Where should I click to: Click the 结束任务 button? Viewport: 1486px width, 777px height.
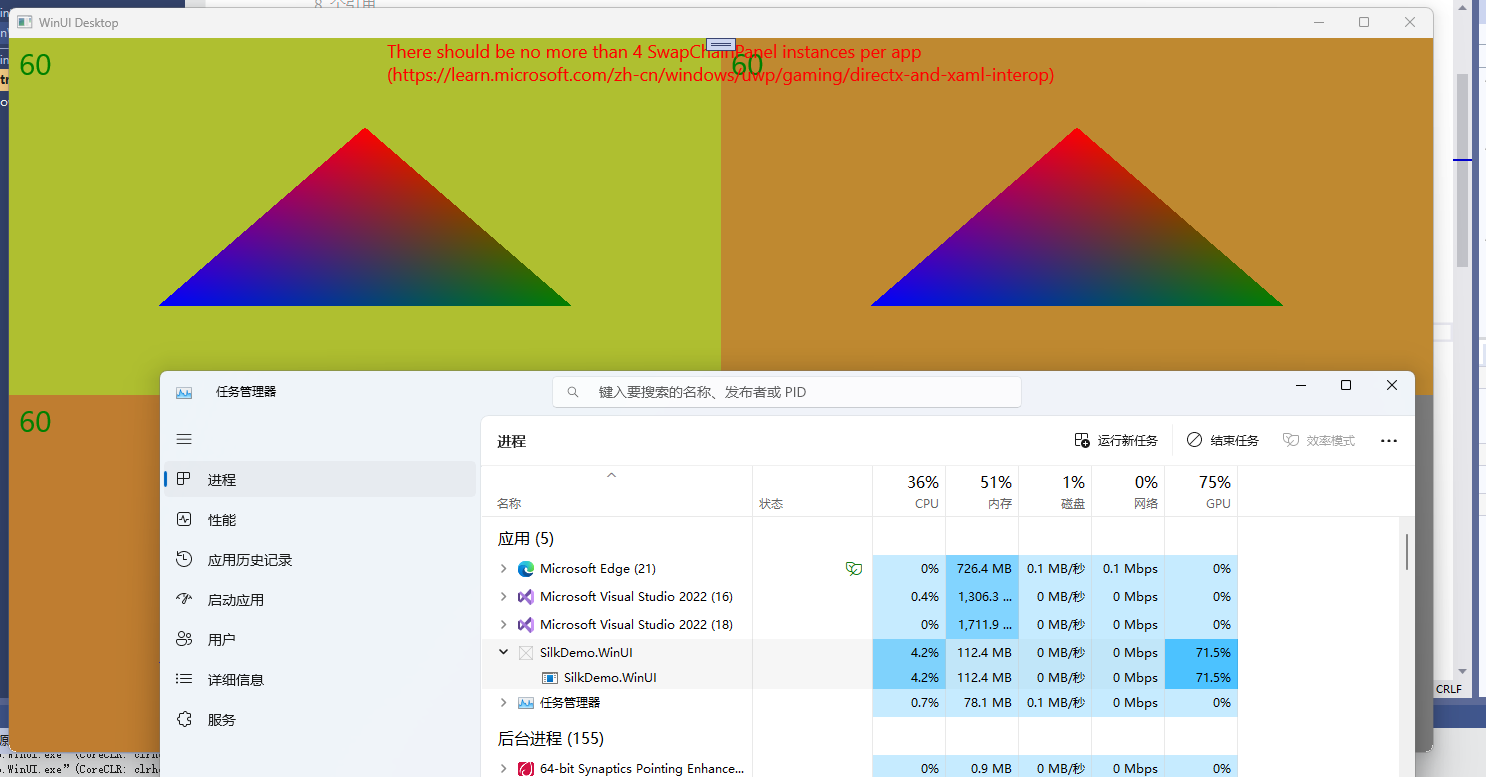point(1223,441)
